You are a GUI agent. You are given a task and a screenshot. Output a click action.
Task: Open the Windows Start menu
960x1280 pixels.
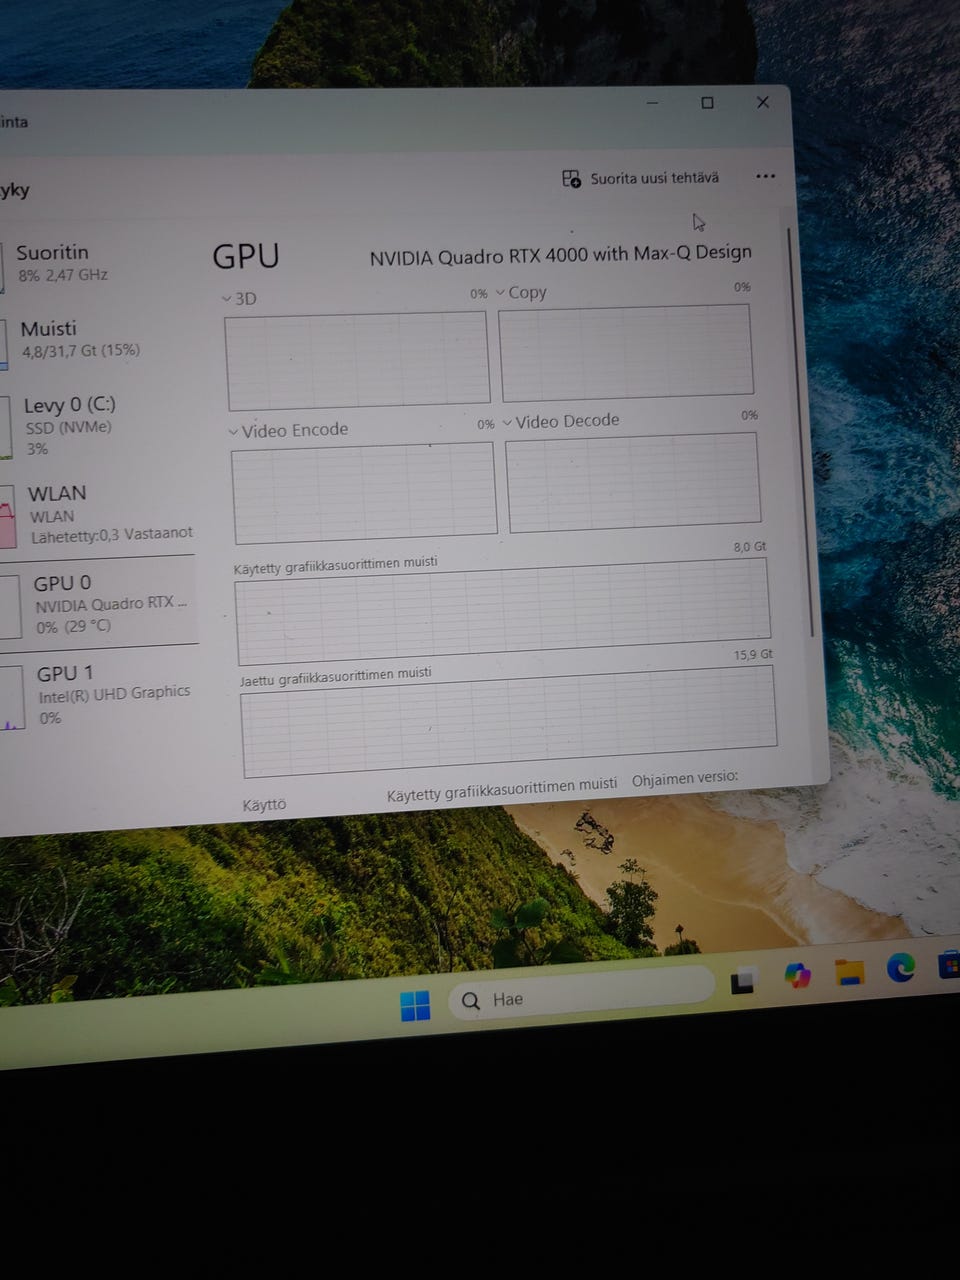[415, 1005]
